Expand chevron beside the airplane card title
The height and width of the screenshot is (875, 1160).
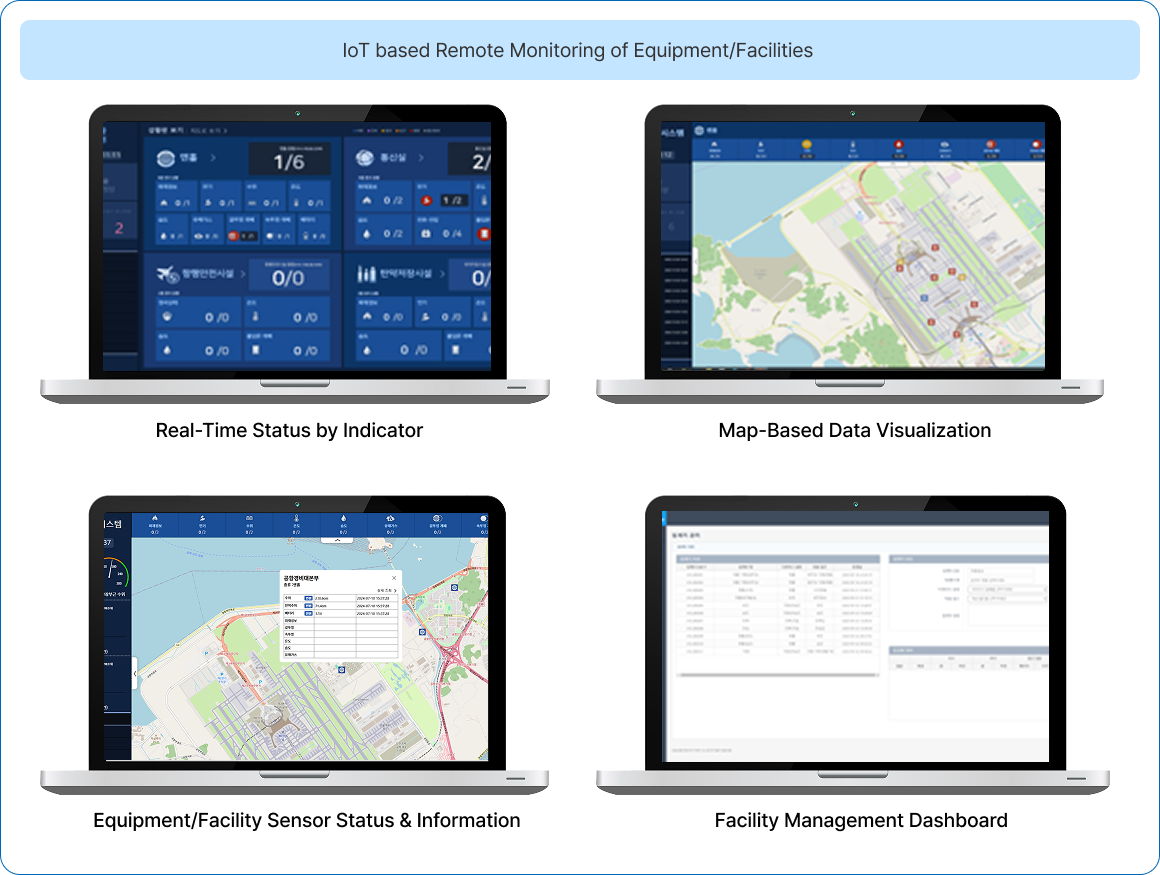[x=243, y=274]
